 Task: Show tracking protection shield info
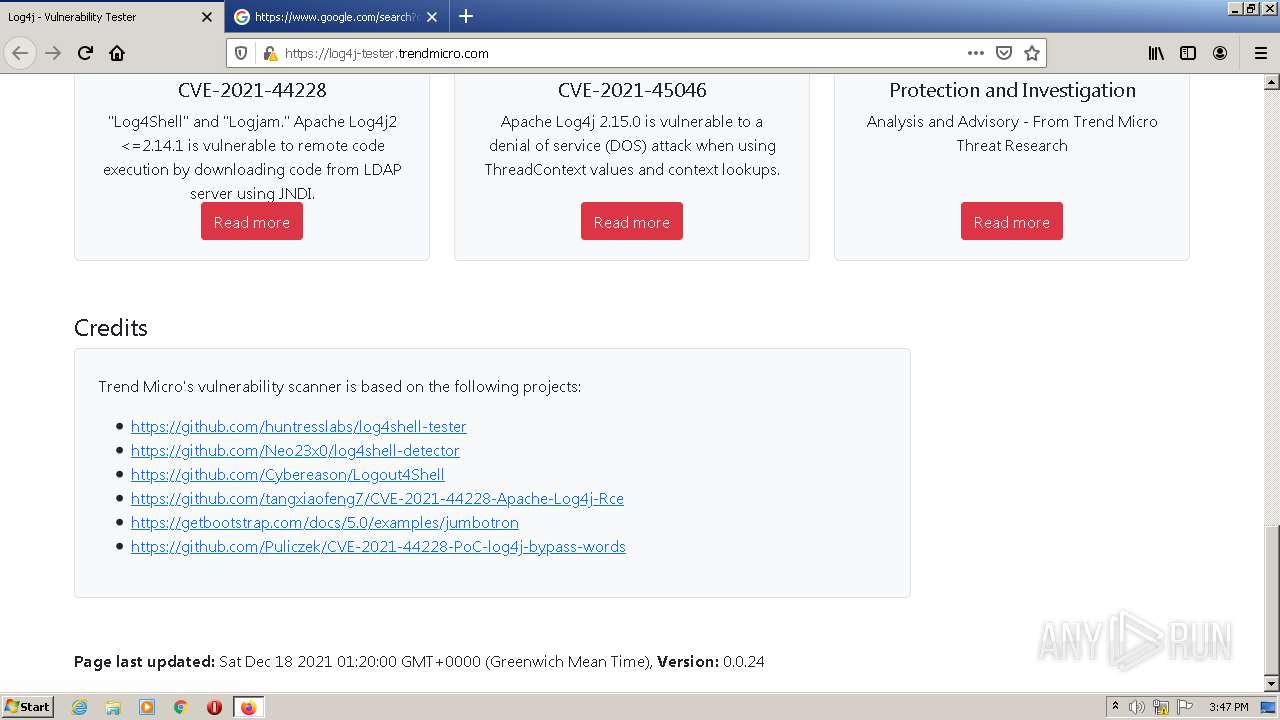(241, 53)
